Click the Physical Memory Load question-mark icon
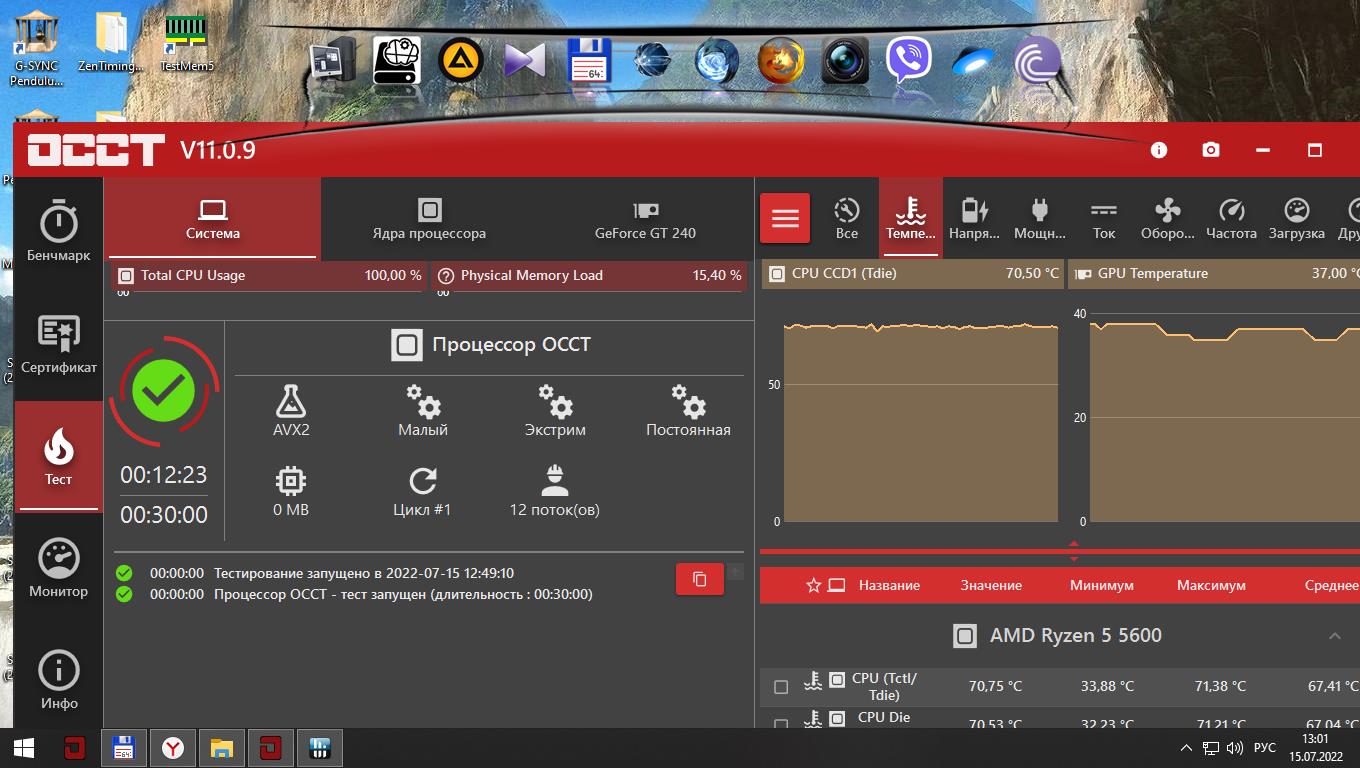Image resolution: width=1360 pixels, height=768 pixels. pos(446,276)
